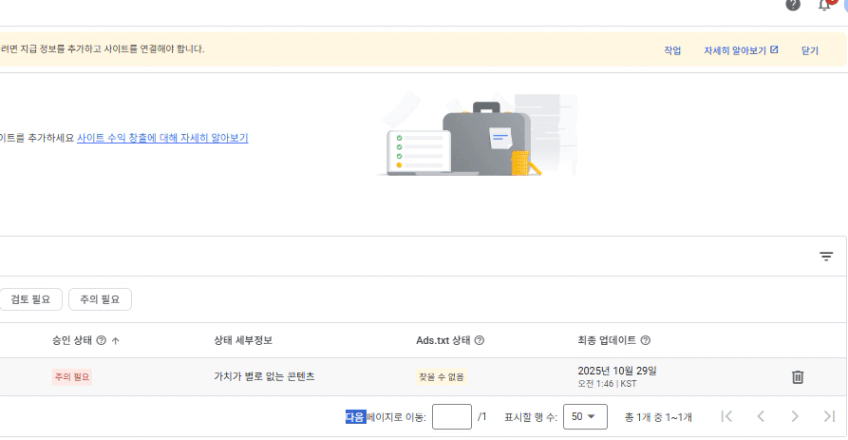
Task: Click the 상태 세부정보 column header
Action: pos(243,341)
